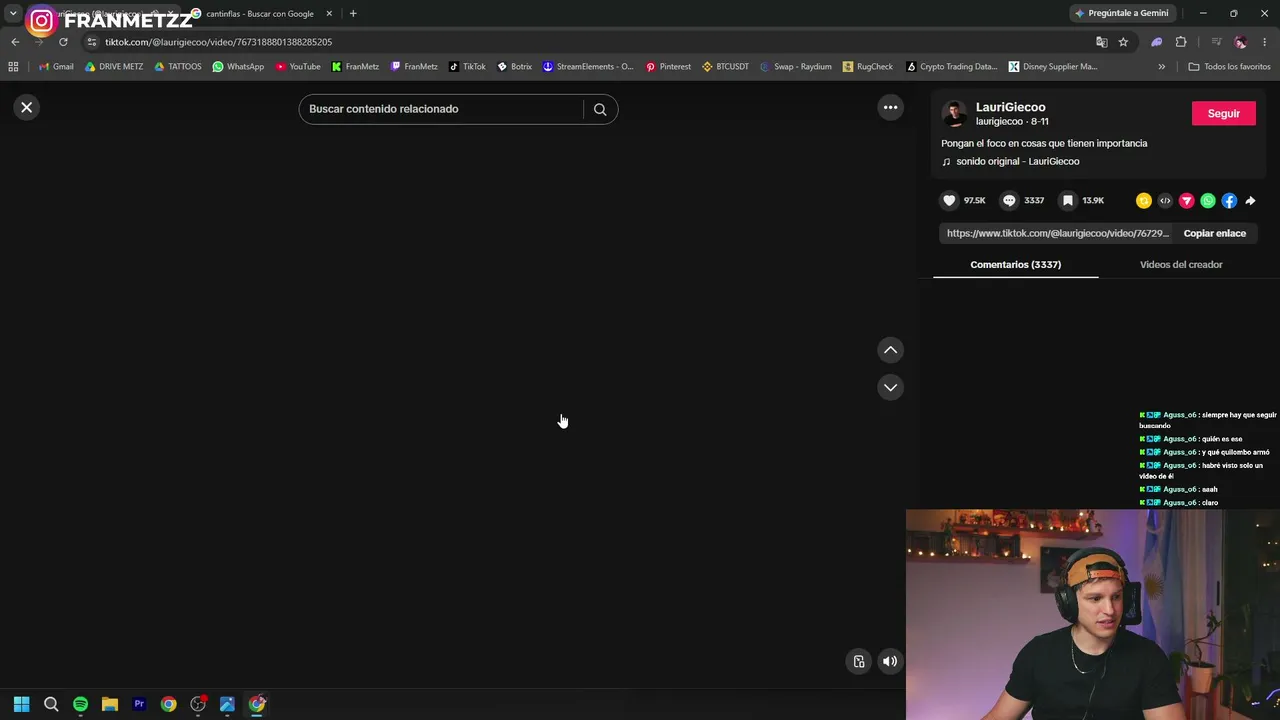Show hidden bookmarks with the overflow chevron
Image resolution: width=1280 pixels, height=720 pixels.
pos(1161,67)
